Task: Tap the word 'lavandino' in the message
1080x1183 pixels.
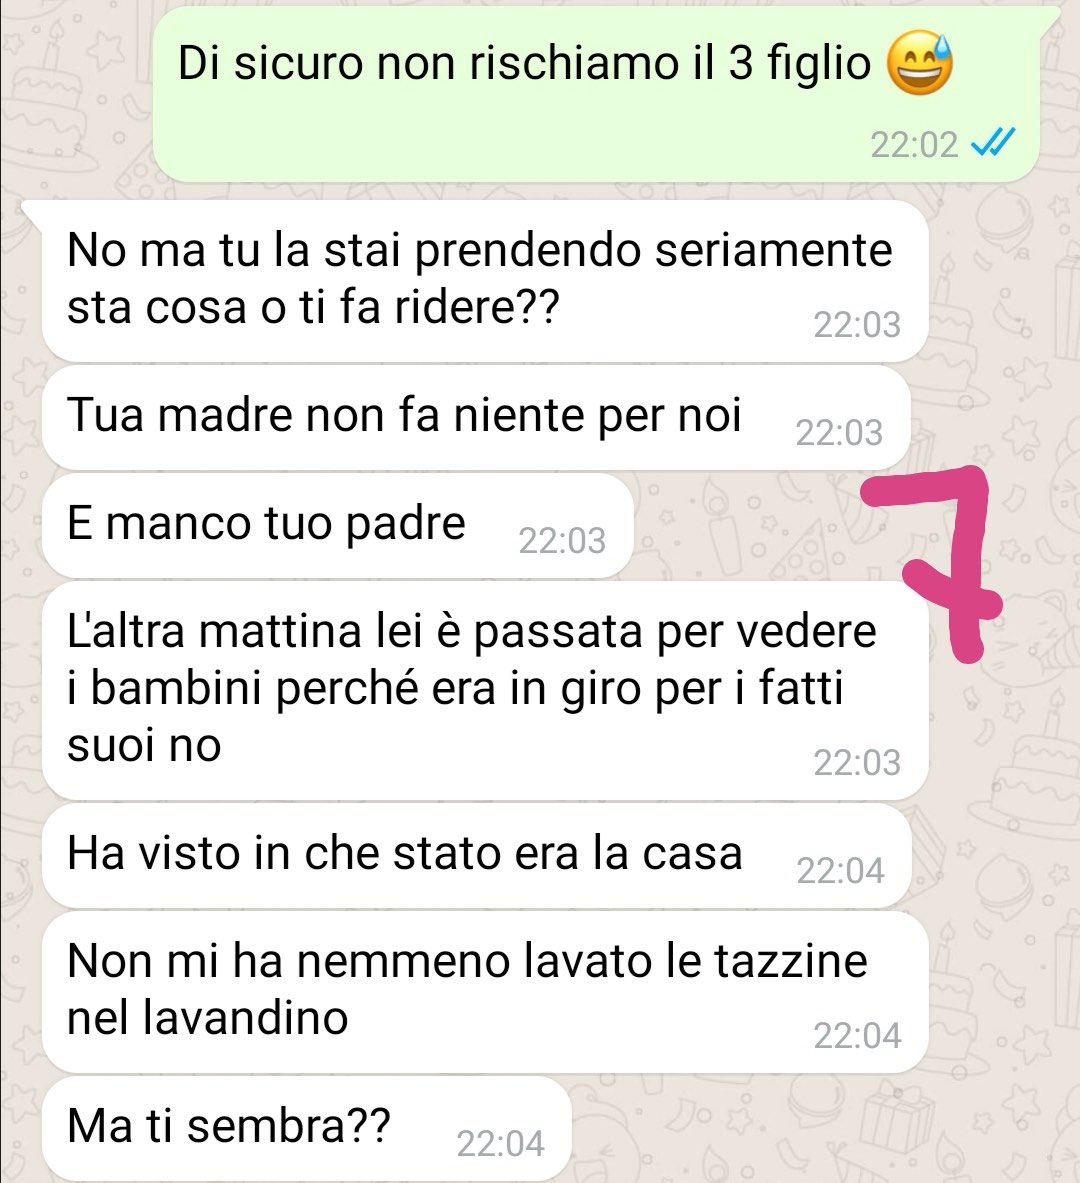Action: point(245,1018)
